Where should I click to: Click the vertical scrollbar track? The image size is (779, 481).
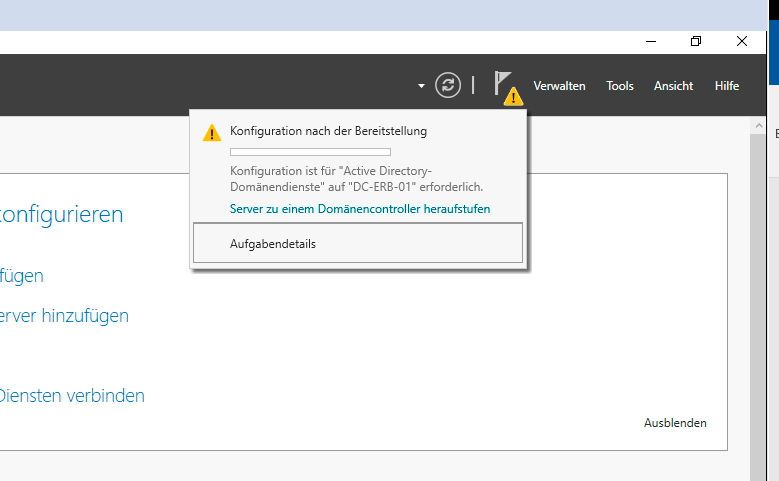tap(758, 307)
